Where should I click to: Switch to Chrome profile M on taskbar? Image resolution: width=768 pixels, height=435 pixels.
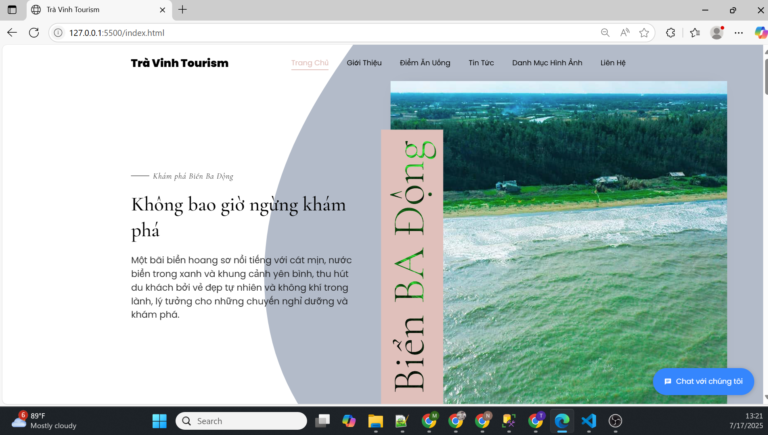[x=429, y=420]
